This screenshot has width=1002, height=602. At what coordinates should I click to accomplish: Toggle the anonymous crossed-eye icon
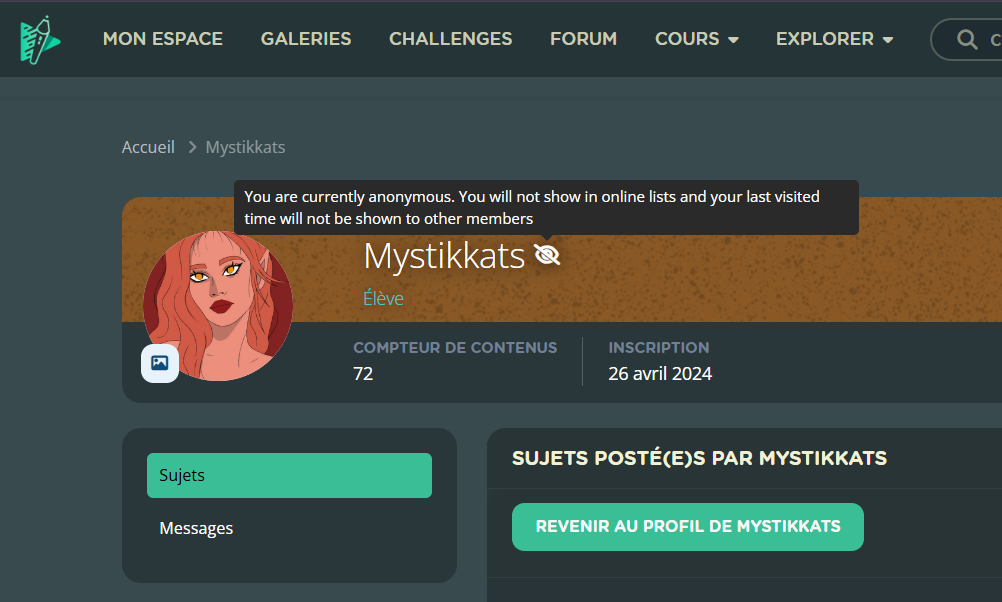coord(547,255)
